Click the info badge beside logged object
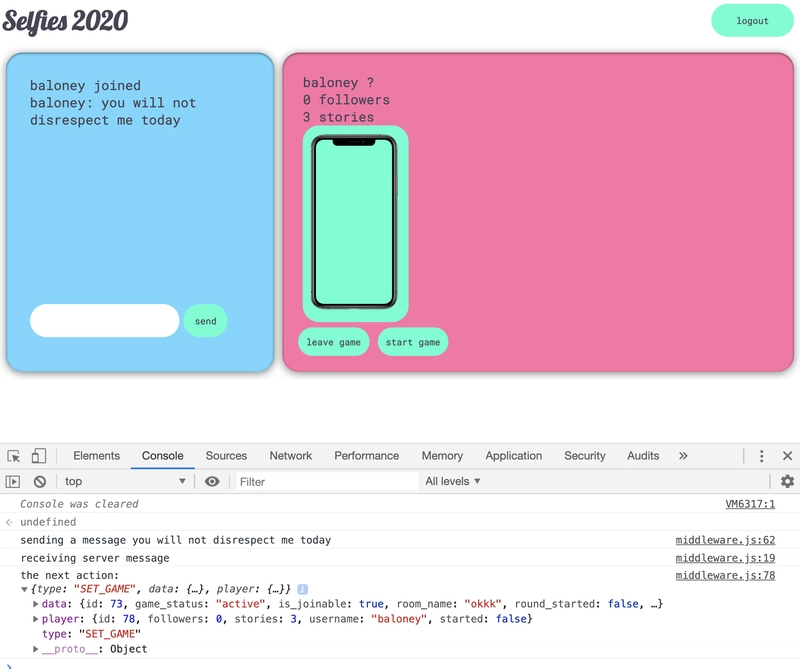 303,590
